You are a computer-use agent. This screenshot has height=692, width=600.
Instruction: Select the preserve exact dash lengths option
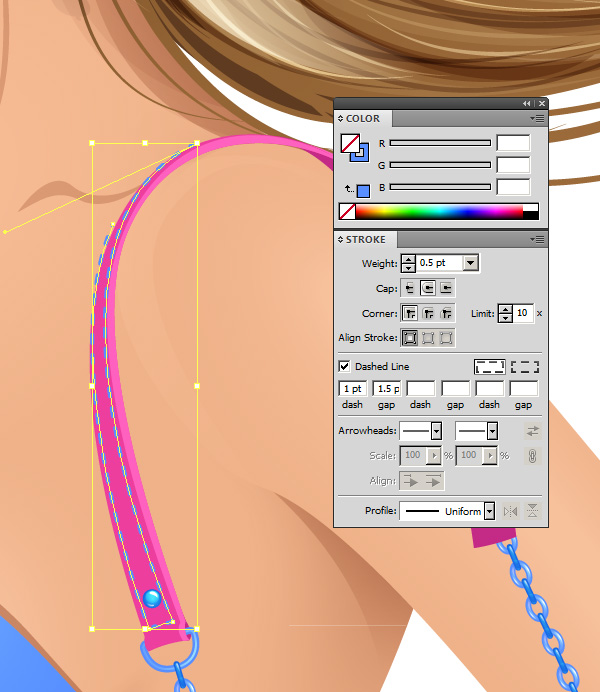click(489, 367)
